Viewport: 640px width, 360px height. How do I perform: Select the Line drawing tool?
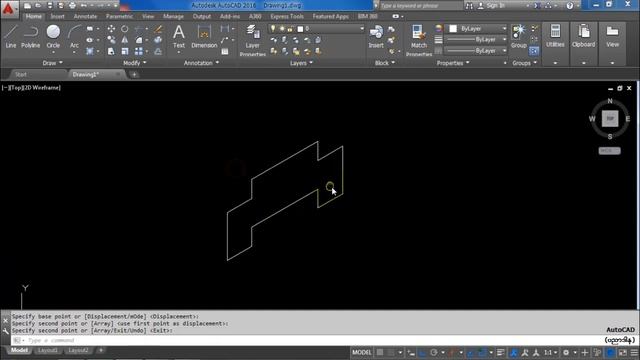coord(11,36)
